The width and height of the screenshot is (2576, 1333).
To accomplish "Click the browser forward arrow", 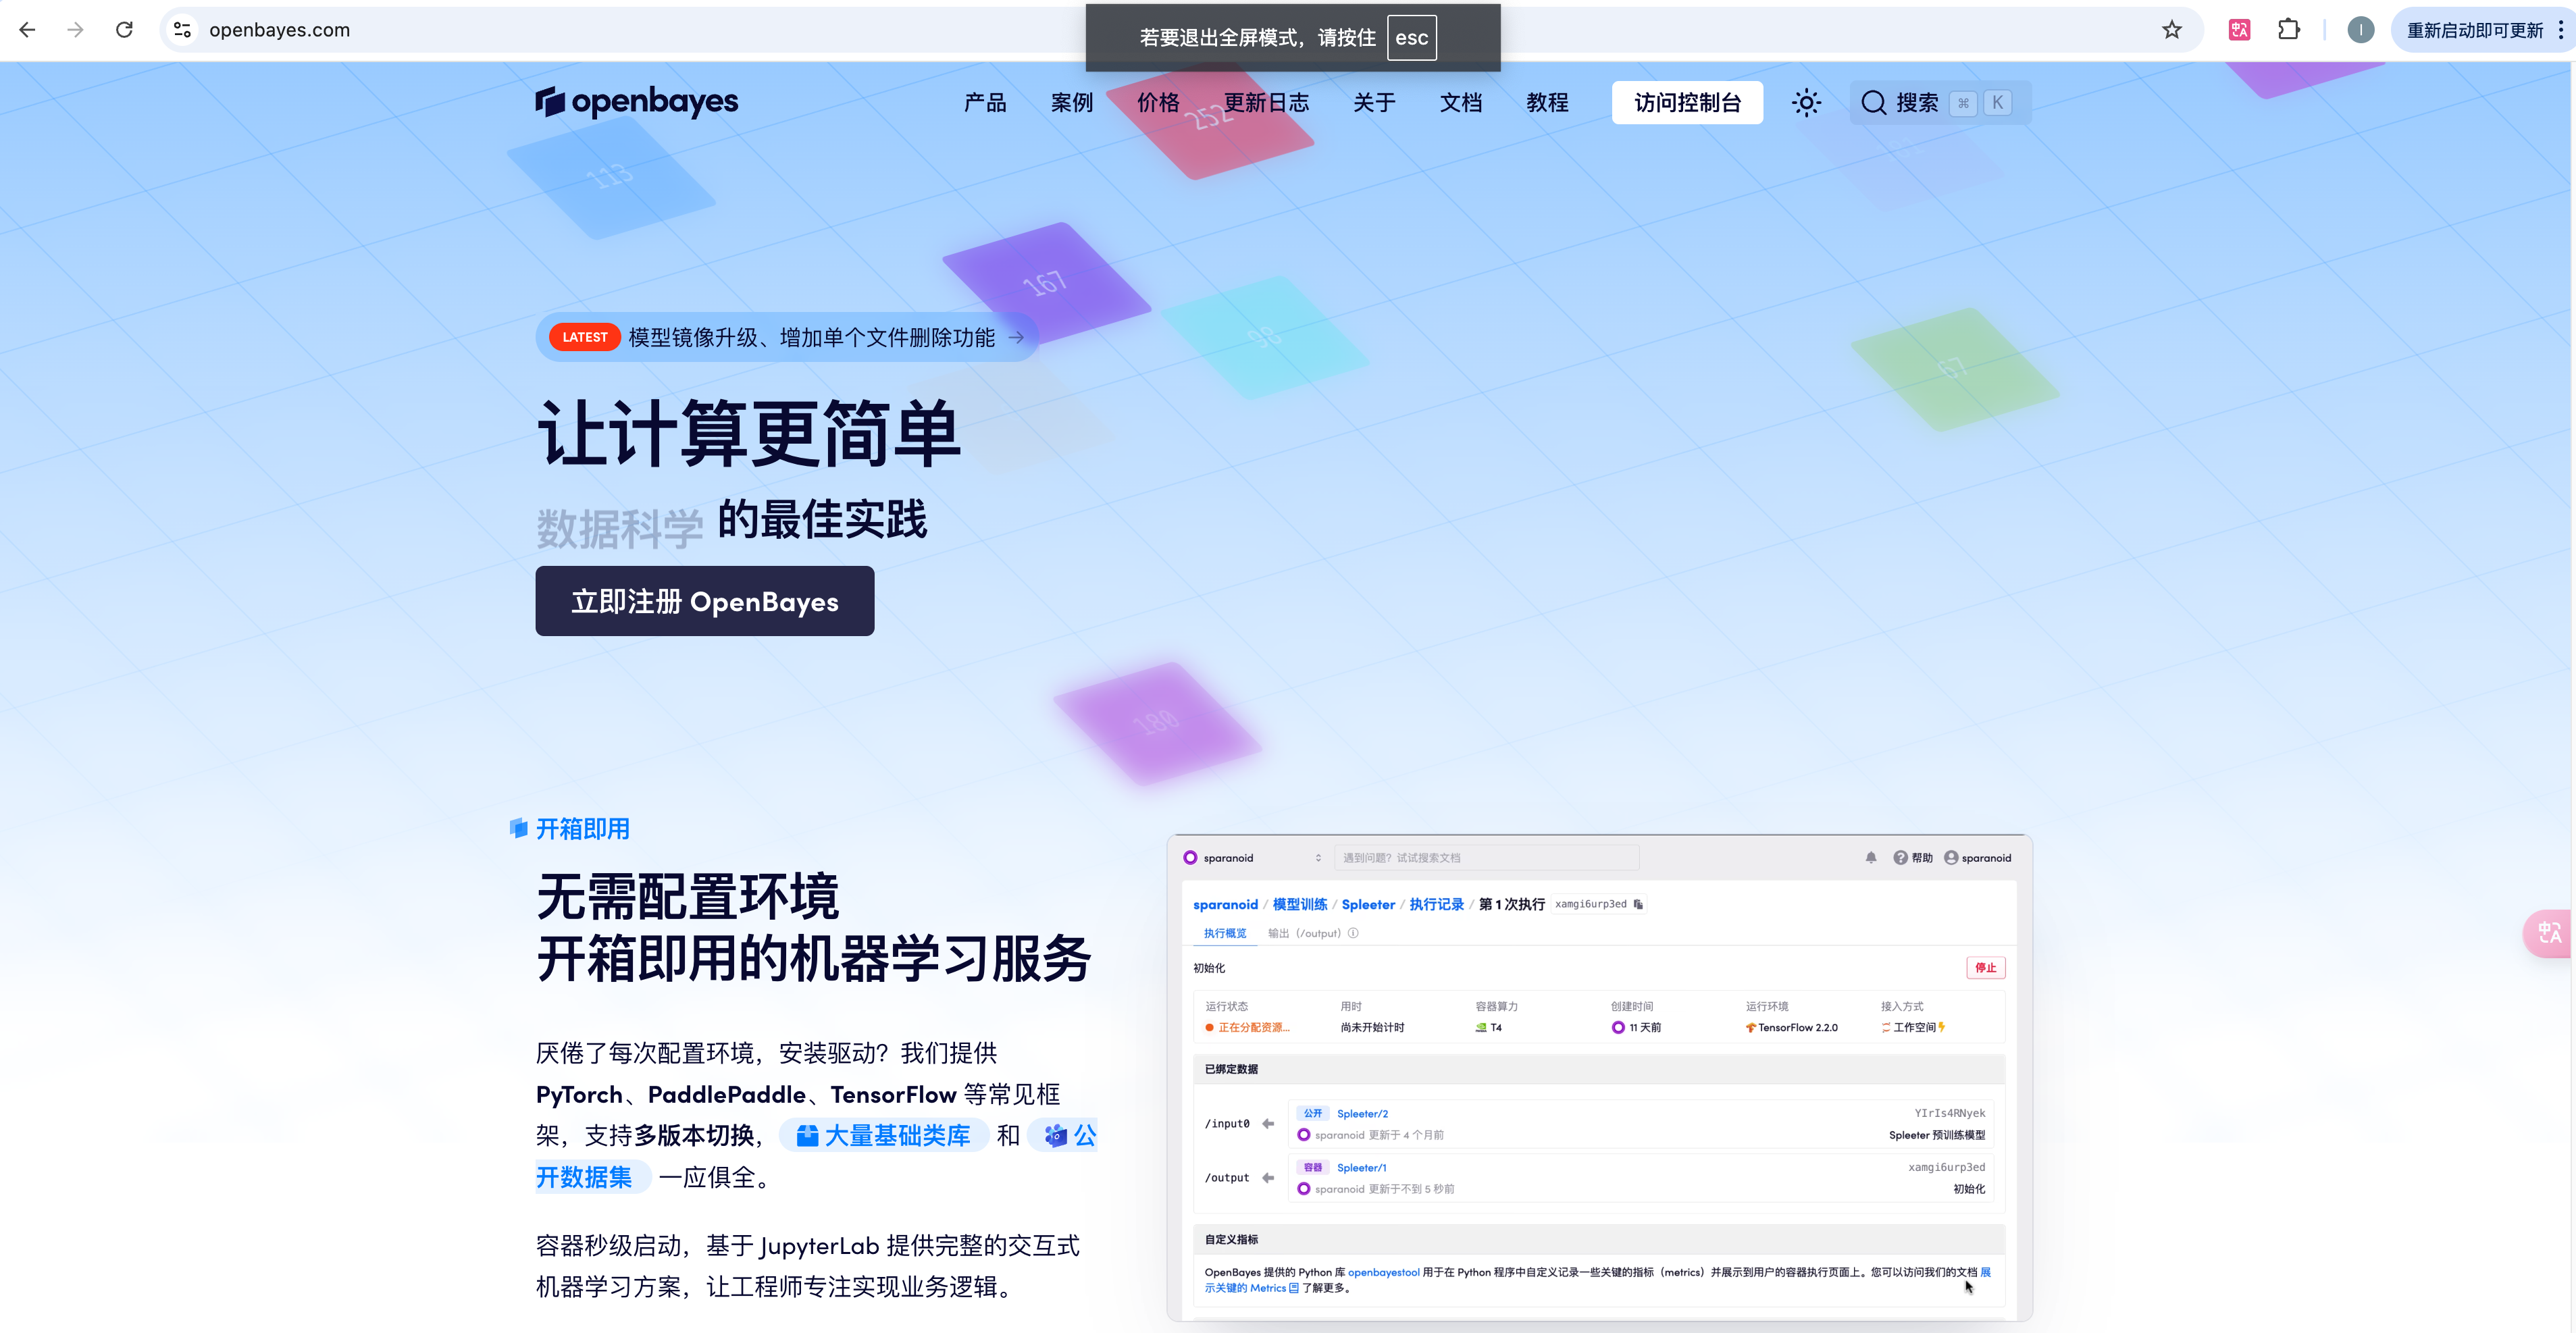I will (x=75, y=30).
